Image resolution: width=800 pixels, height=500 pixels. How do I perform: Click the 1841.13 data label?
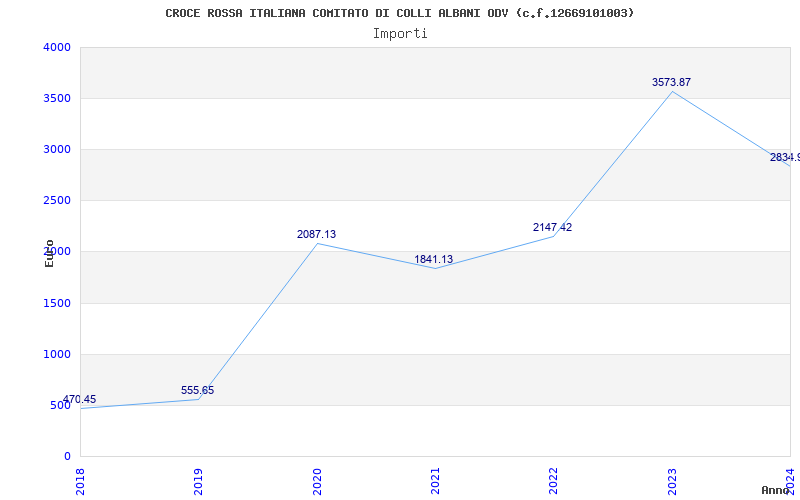(x=434, y=259)
